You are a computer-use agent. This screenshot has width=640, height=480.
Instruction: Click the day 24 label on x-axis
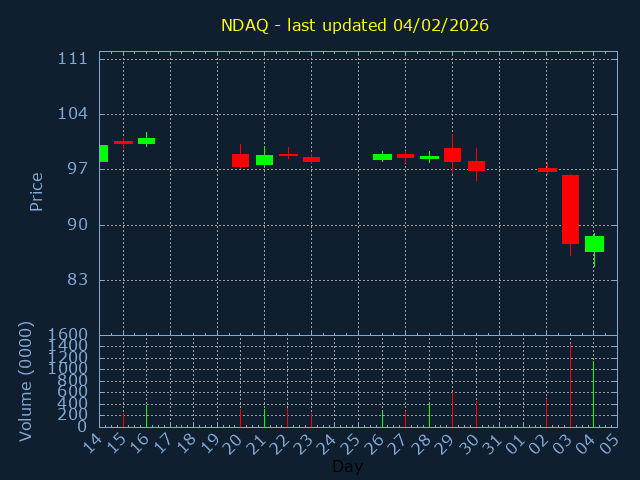[327, 443]
